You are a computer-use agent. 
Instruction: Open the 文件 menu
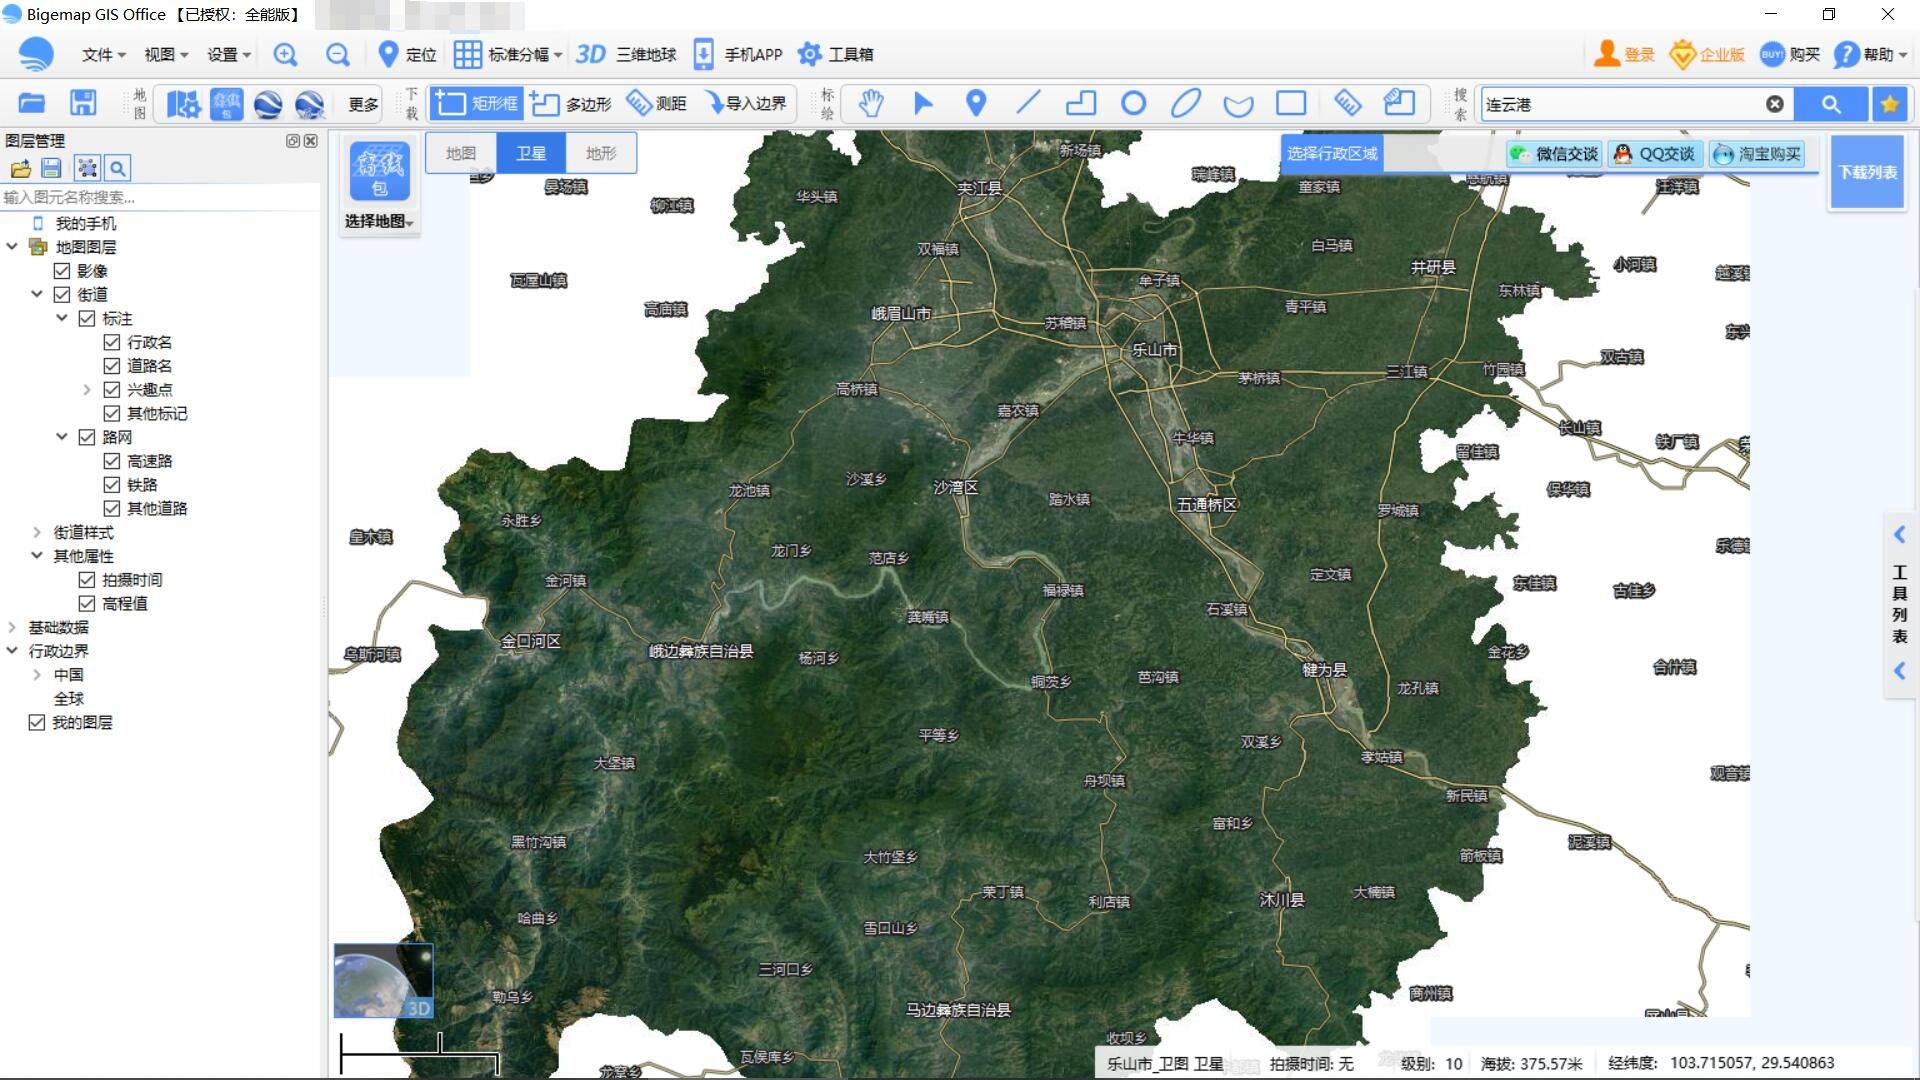(x=103, y=55)
